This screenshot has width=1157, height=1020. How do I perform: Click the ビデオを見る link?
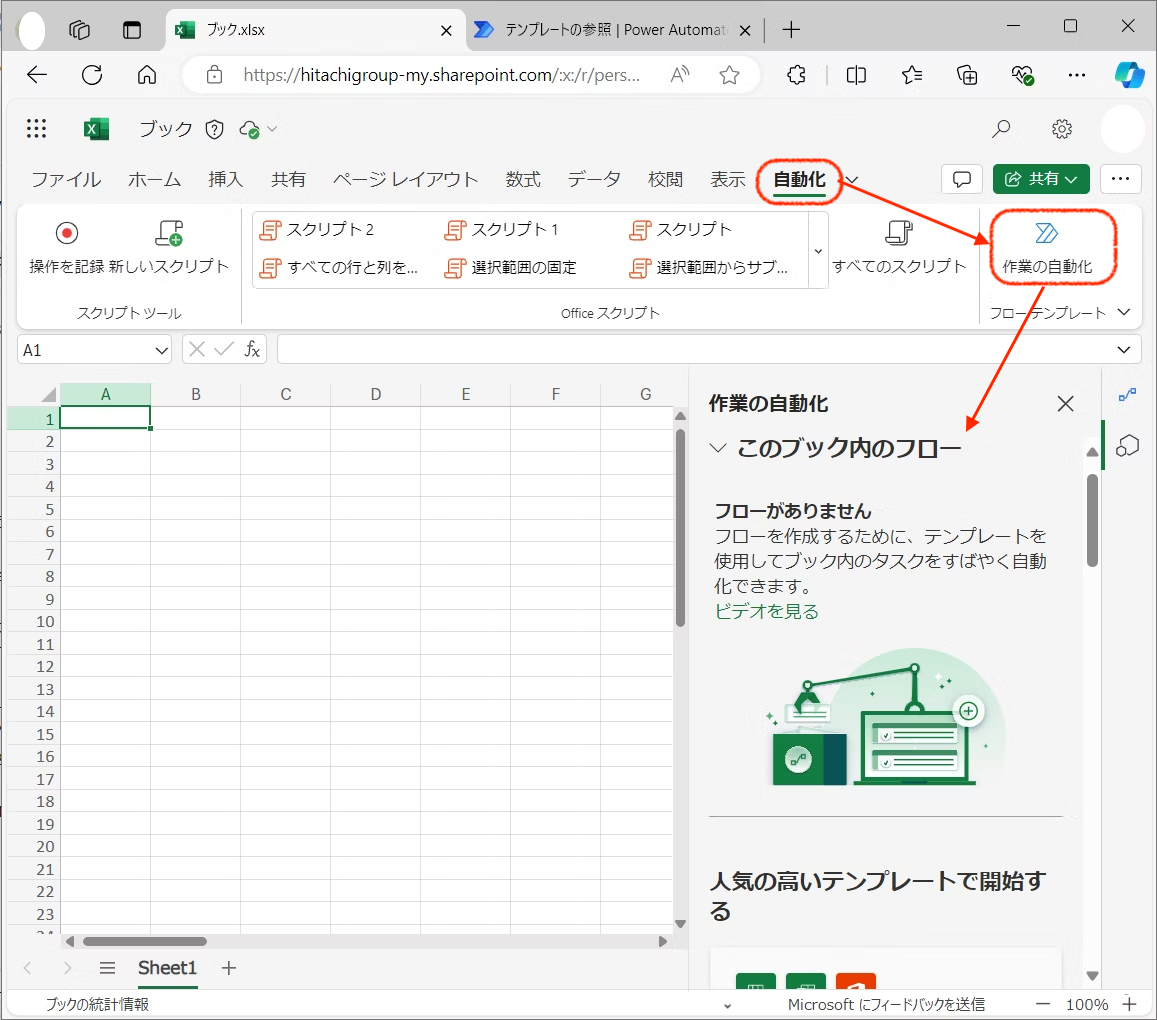pos(767,612)
